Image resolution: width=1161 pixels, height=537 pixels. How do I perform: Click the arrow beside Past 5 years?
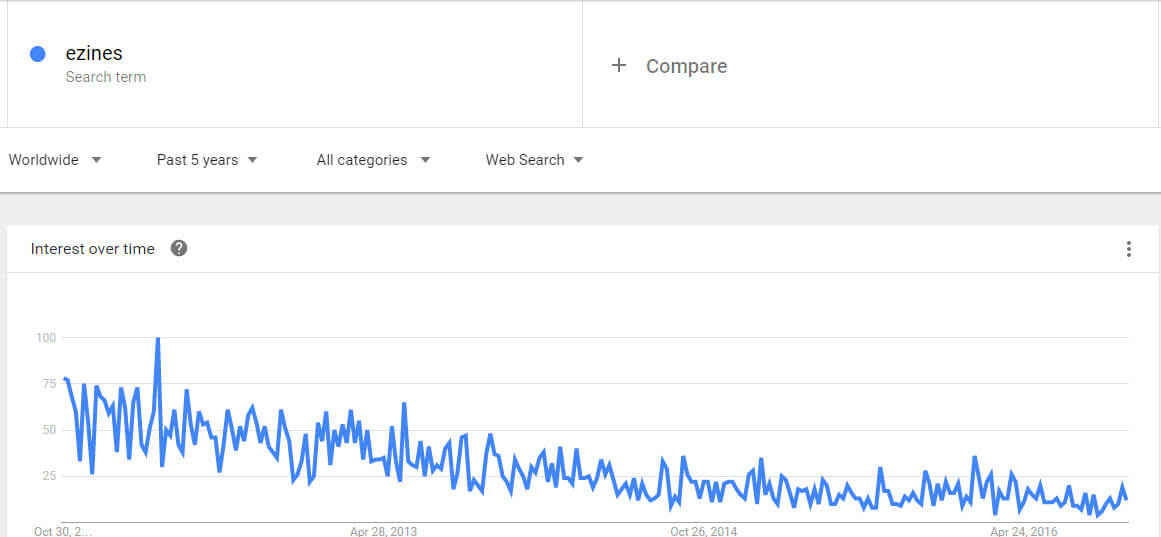pyautogui.click(x=252, y=160)
